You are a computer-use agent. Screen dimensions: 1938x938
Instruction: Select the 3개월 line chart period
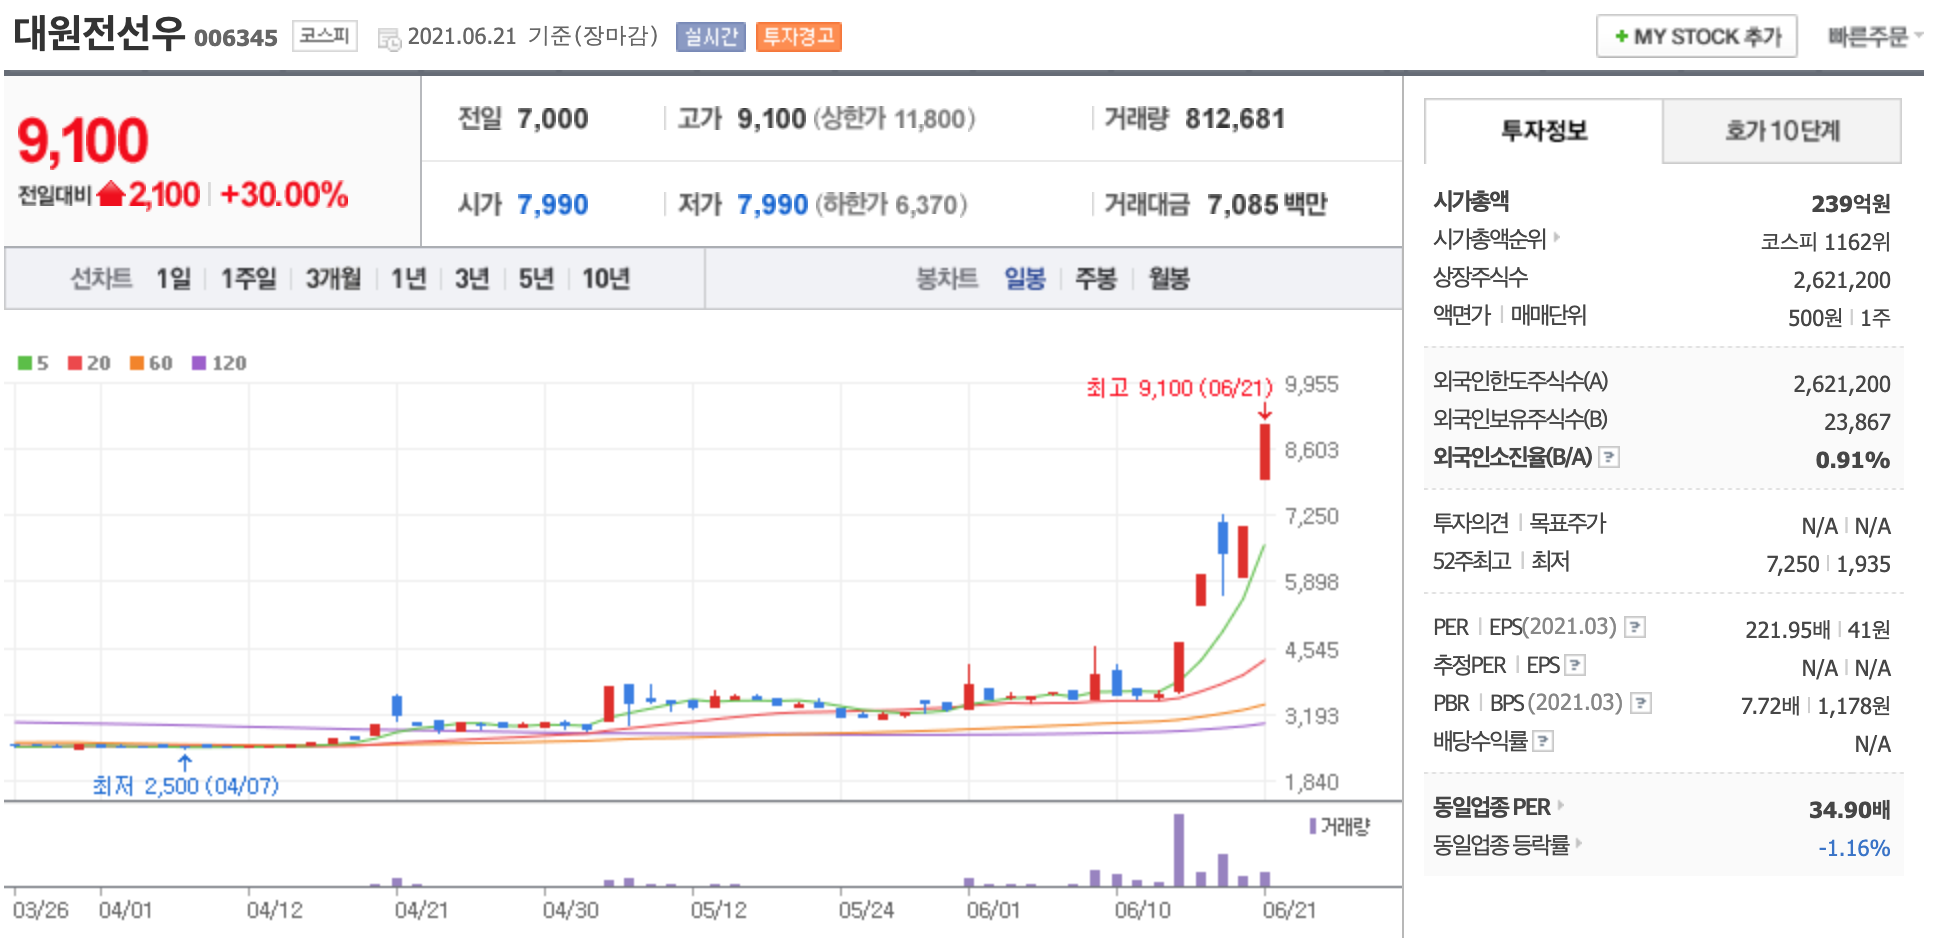click(x=333, y=278)
